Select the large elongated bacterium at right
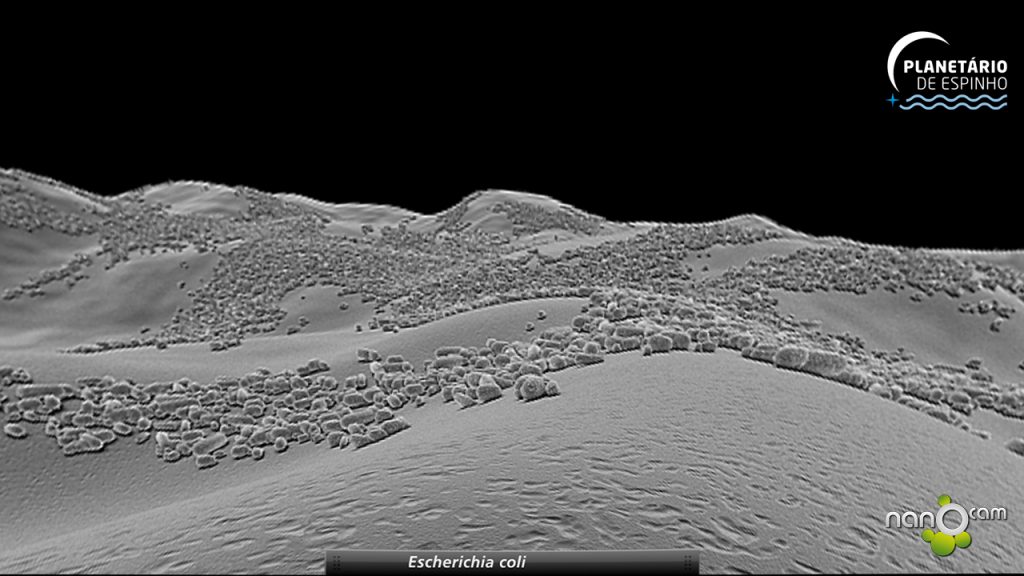This screenshot has height=576, width=1024. pyautogui.click(x=792, y=356)
